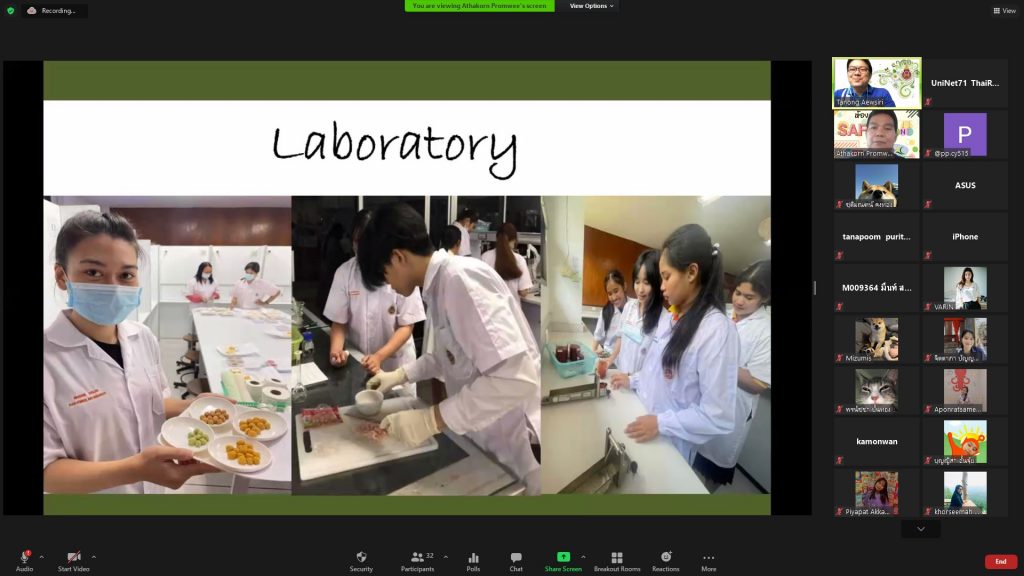
Task: Click the Recording indicator
Action: [53, 10]
